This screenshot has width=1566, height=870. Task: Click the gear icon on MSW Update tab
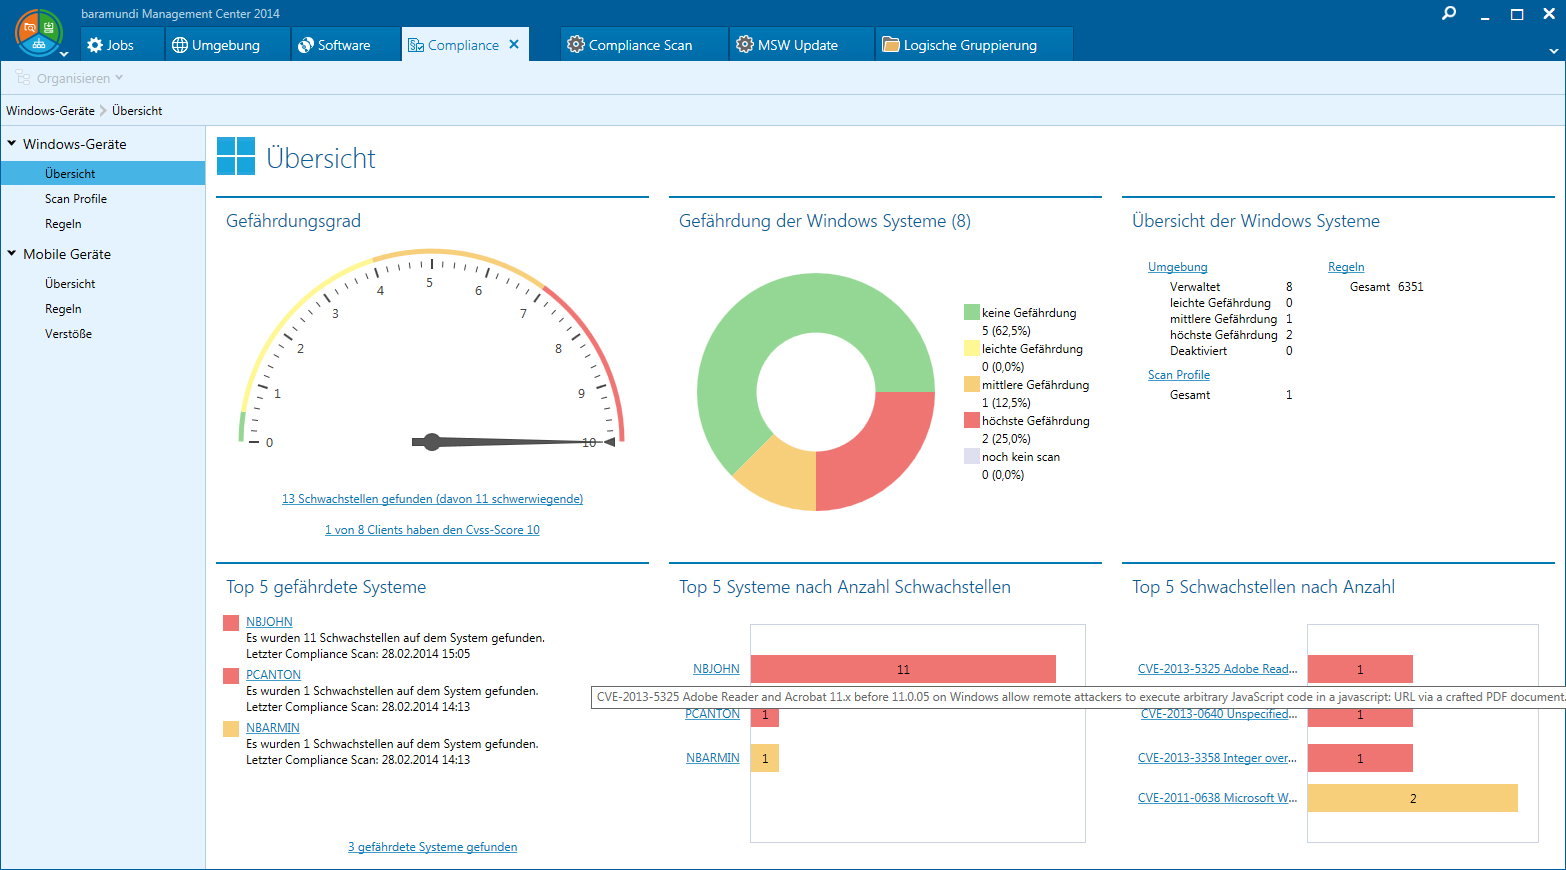[x=745, y=45]
